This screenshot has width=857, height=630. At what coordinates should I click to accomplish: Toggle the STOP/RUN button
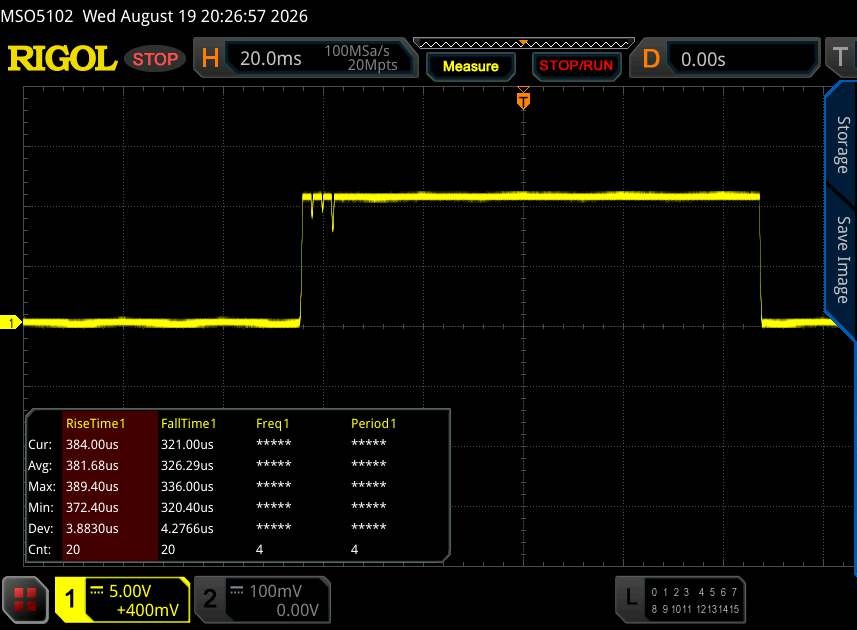(x=576, y=66)
